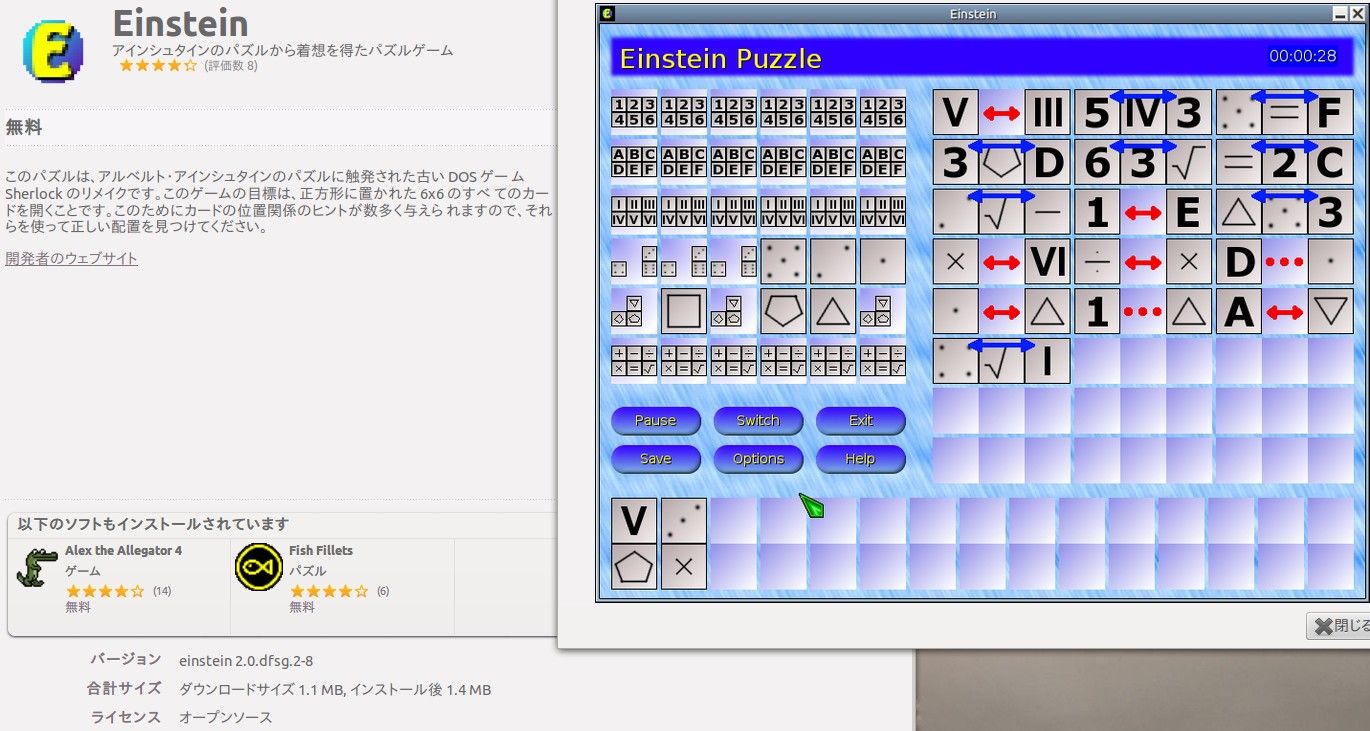The width and height of the screenshot is (1370, 731).
Task: Click the オープンソース license value
Action: [225, 717]
